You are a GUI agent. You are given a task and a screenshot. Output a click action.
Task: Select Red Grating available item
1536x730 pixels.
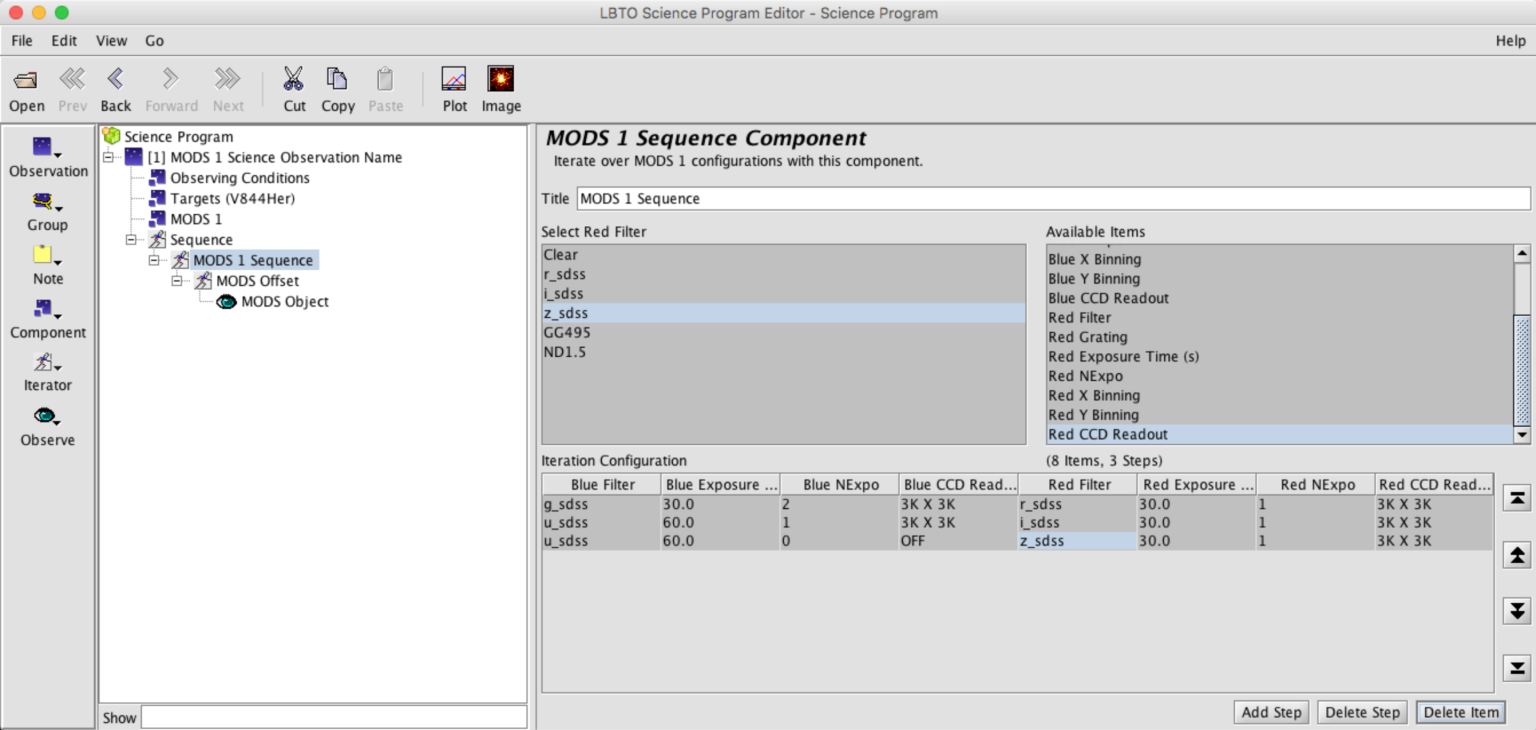click(1280, 337)
